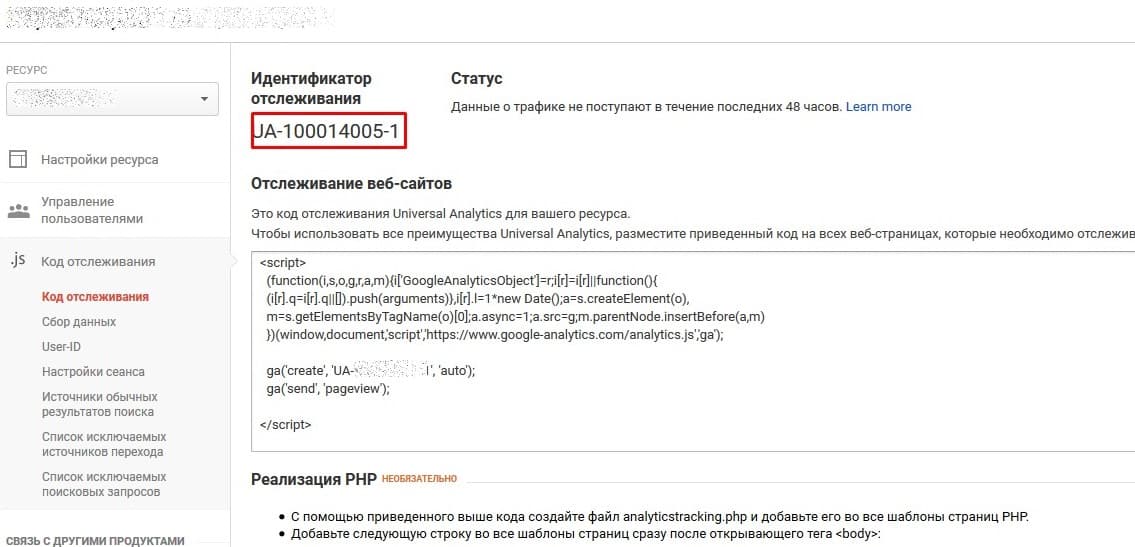1135x547 pixels.
Task: Open the blurred property selector box
Action: click(x=112, y=99)
